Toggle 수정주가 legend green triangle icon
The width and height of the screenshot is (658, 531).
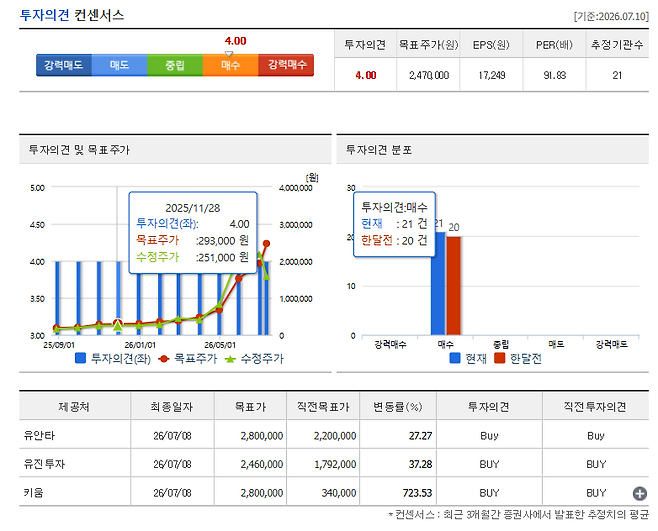230,359
